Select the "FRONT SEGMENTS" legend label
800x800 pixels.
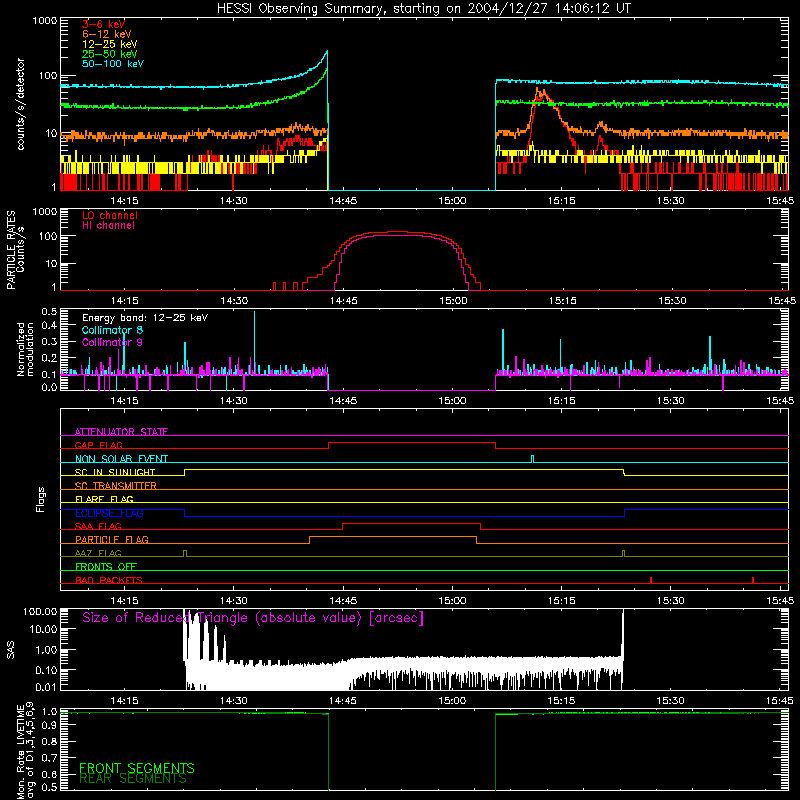click(137, 768)
